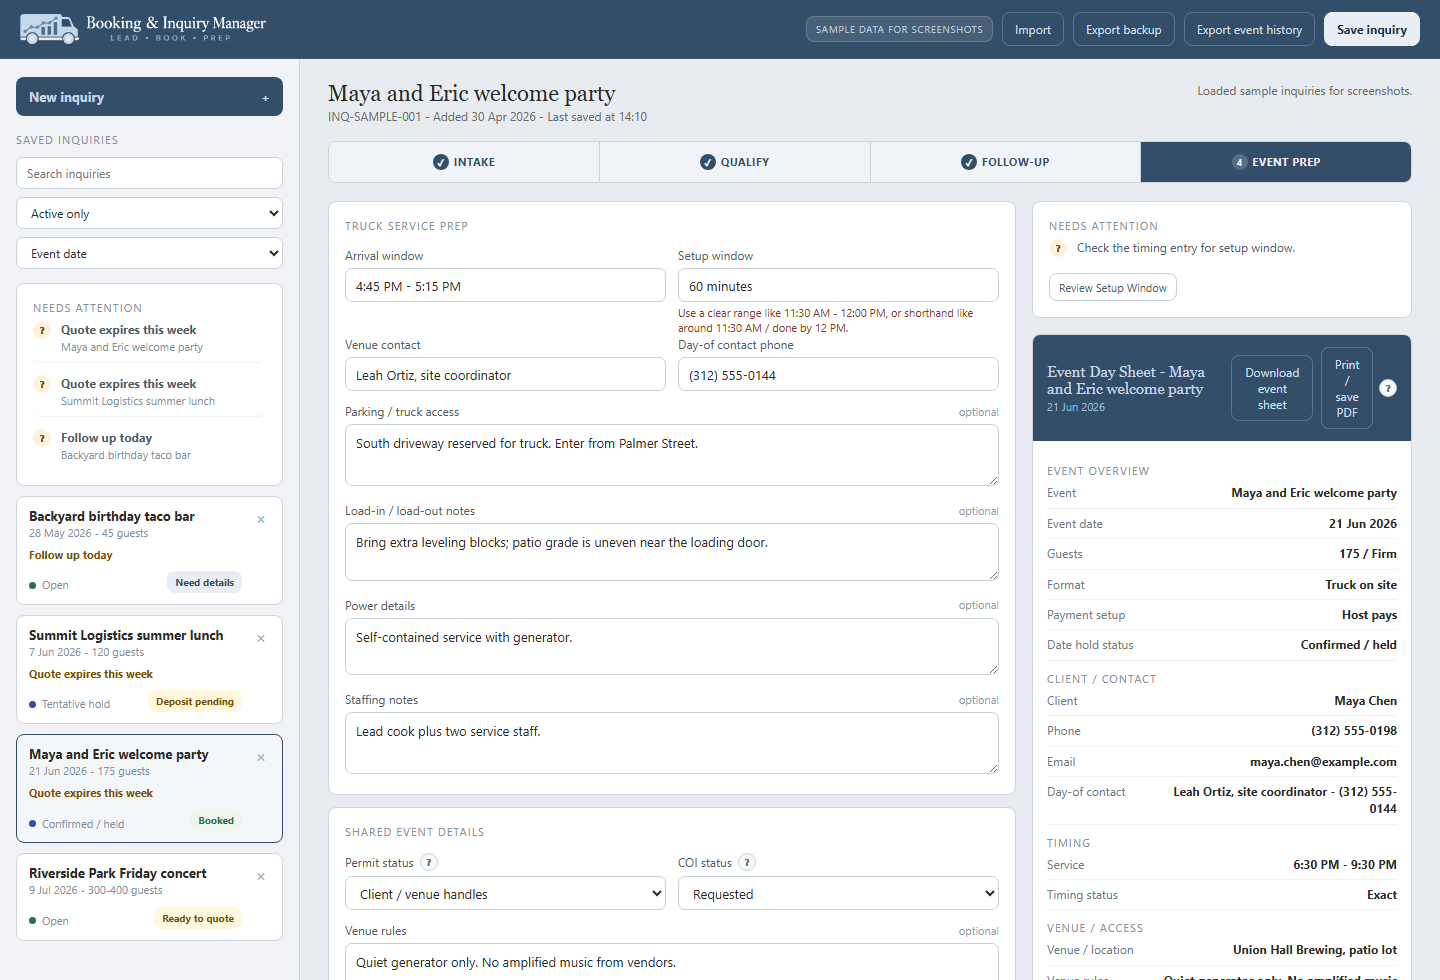Open the Event date sort dropdown
Viewport: 1440px width, 980px height.
point(149,253)
